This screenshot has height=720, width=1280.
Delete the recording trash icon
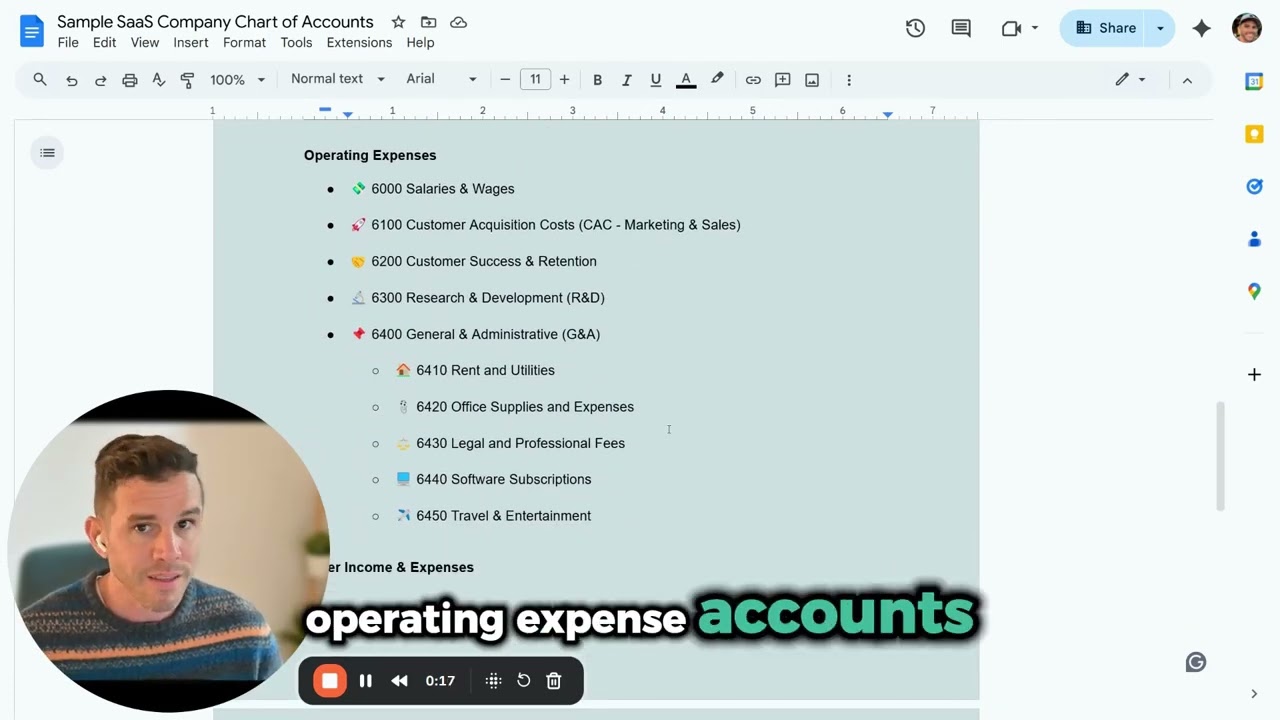pos(553,681)
